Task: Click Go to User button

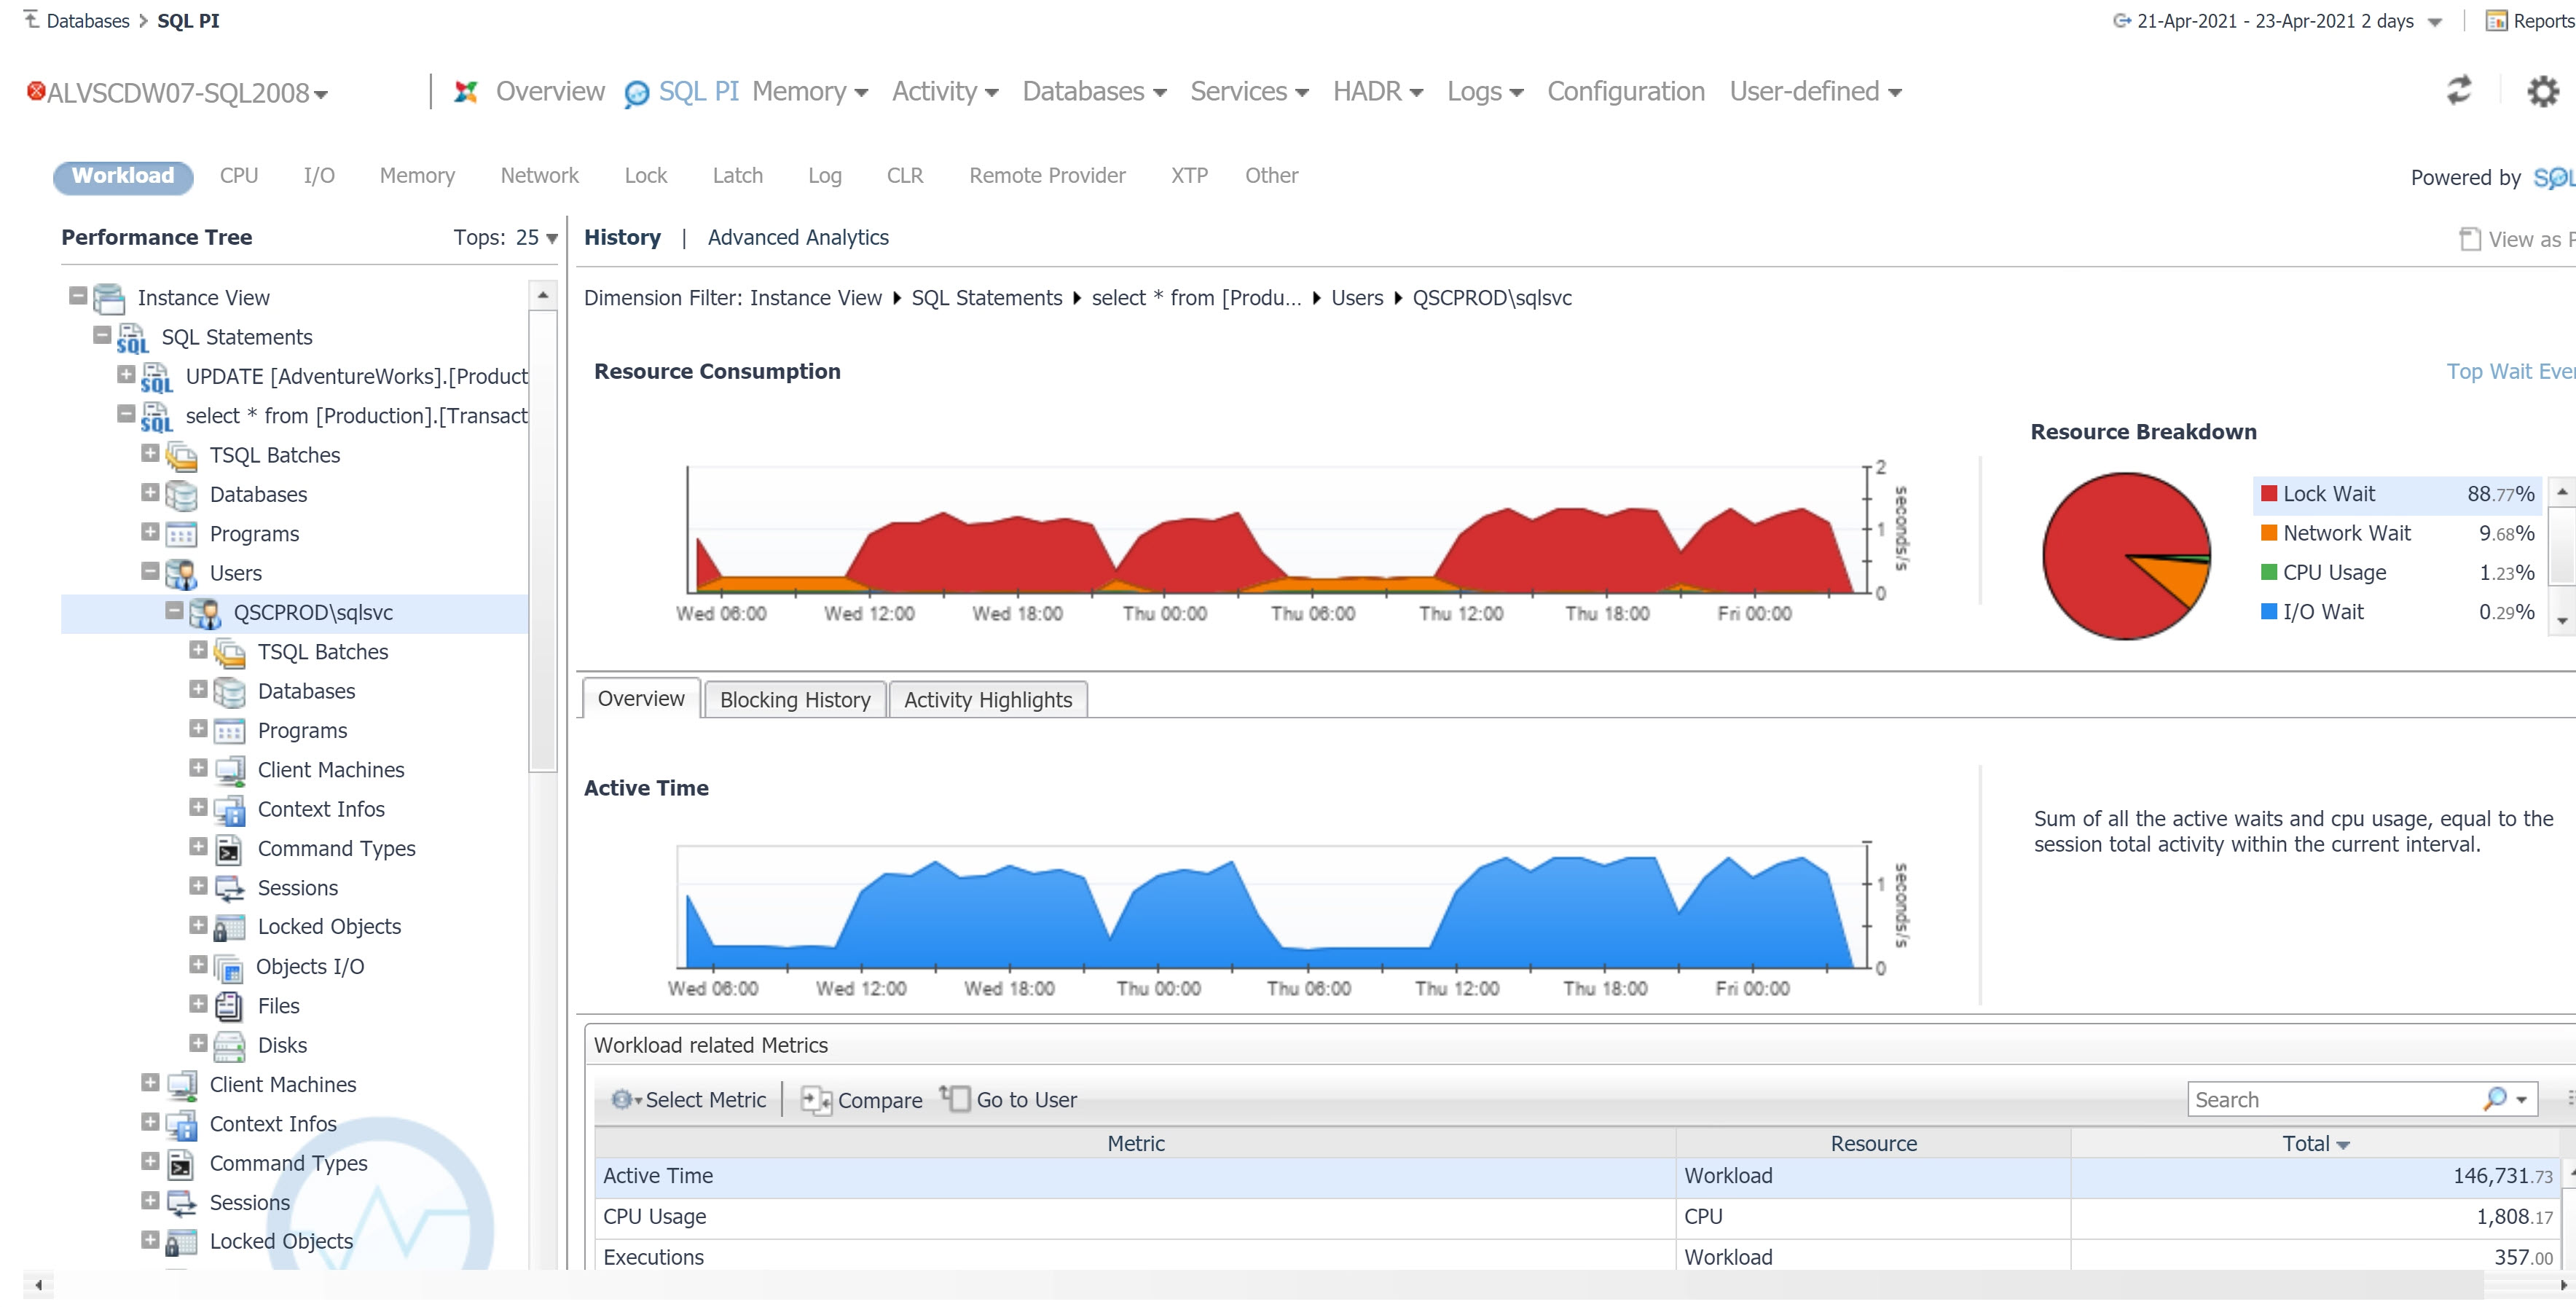Action: 1009,1100
